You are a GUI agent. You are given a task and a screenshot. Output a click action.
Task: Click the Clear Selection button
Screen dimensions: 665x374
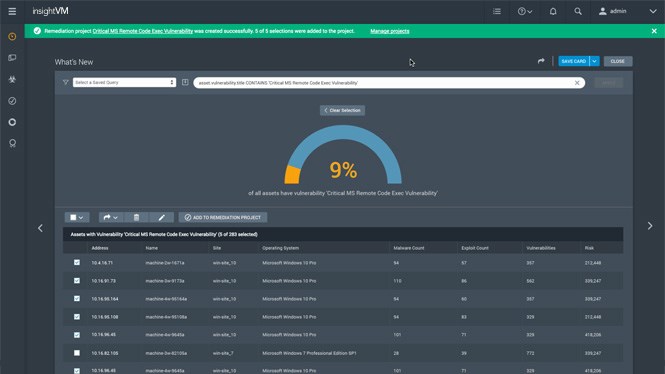pos(342,110)
